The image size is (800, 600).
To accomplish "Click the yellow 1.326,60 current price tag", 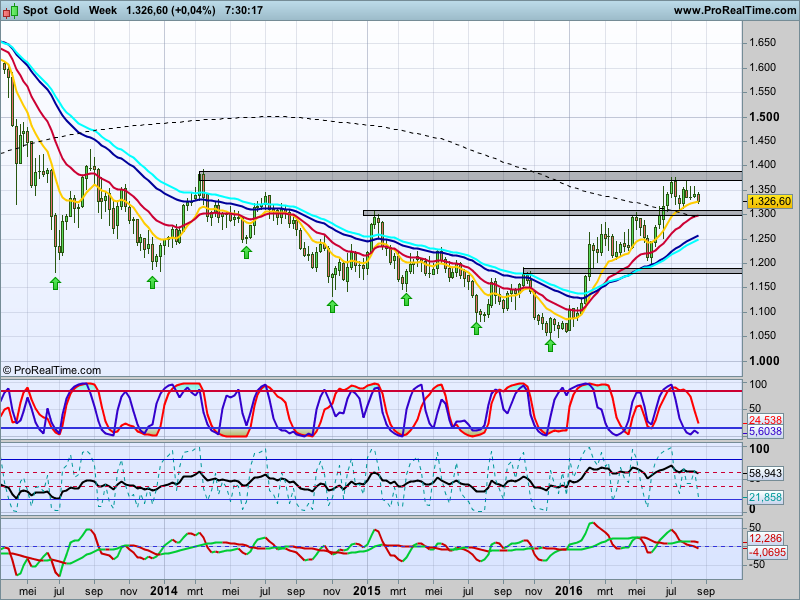I will [x=770, y=202].
